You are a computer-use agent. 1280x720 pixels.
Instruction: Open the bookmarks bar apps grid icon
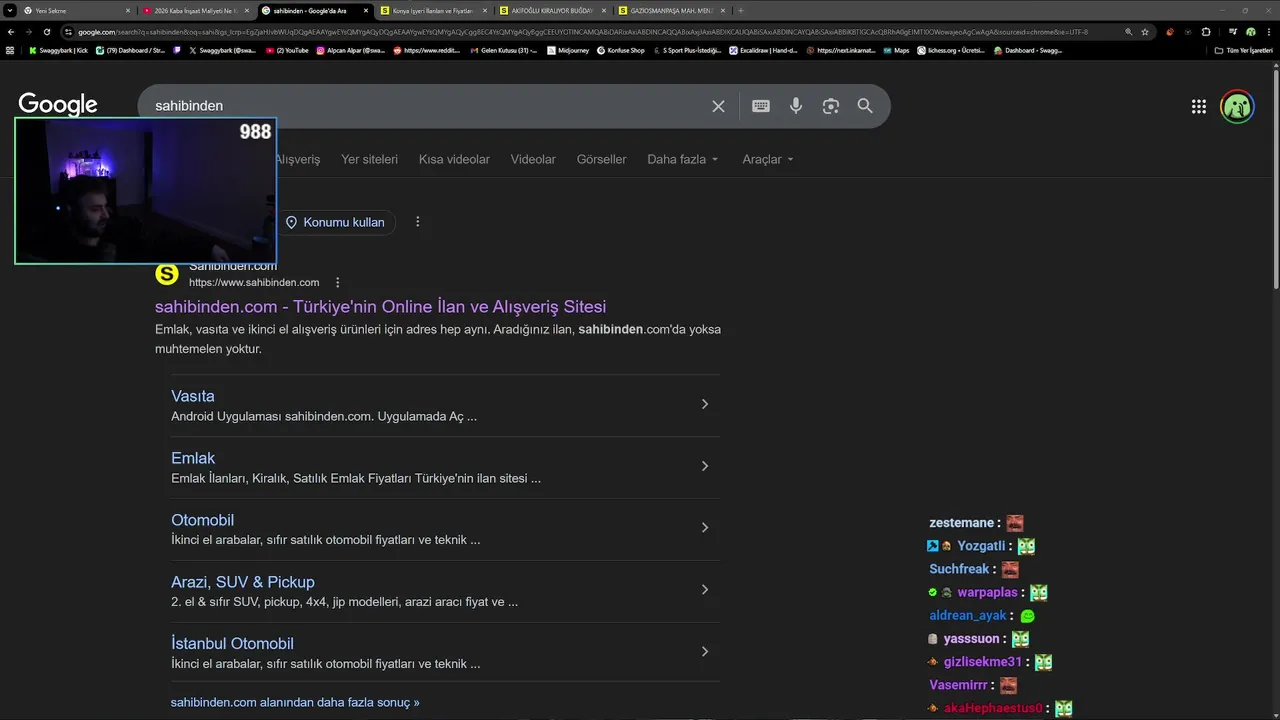[x=10, y=50]
